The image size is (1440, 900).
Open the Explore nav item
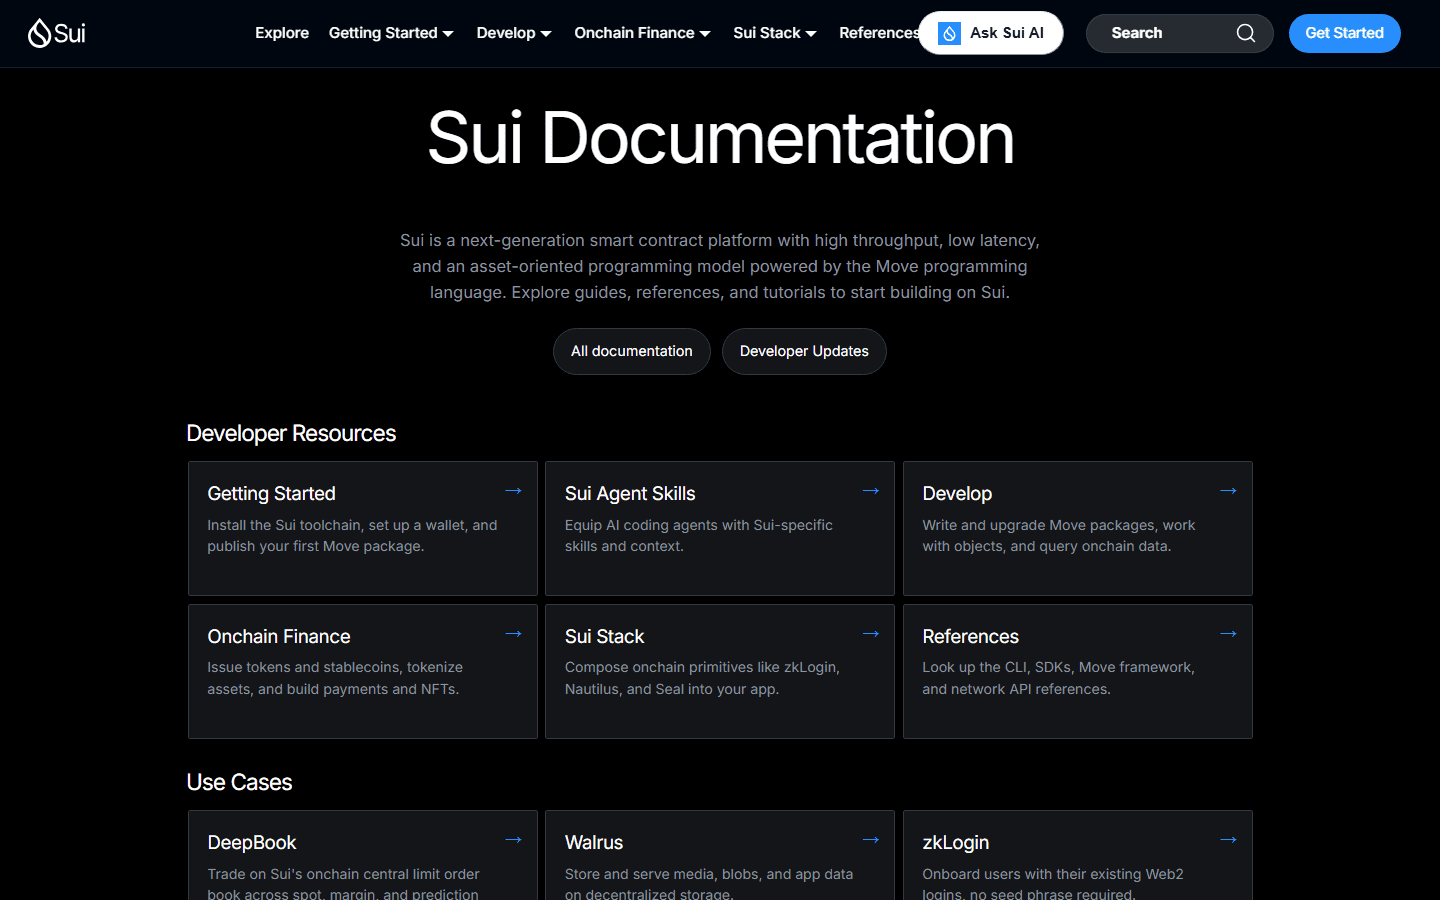click(282, 33)
